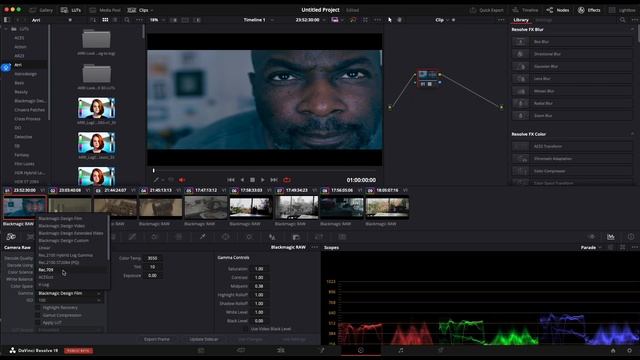The height and width of the screenshot is (360, 640).
Task: Collapse the Resolve FX Color section
Action: pos(633,134)
